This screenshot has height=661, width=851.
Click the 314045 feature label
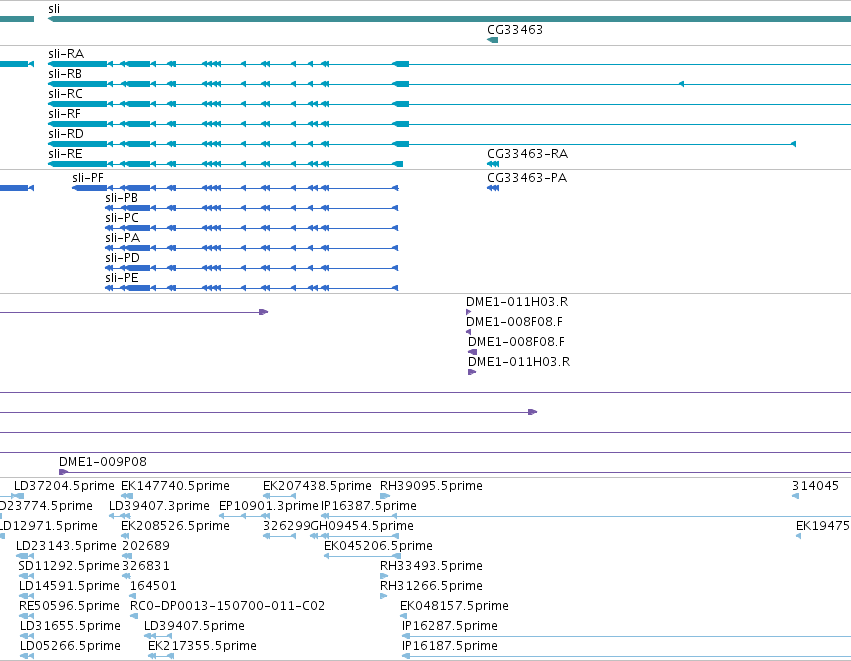[x=815, y=486]
